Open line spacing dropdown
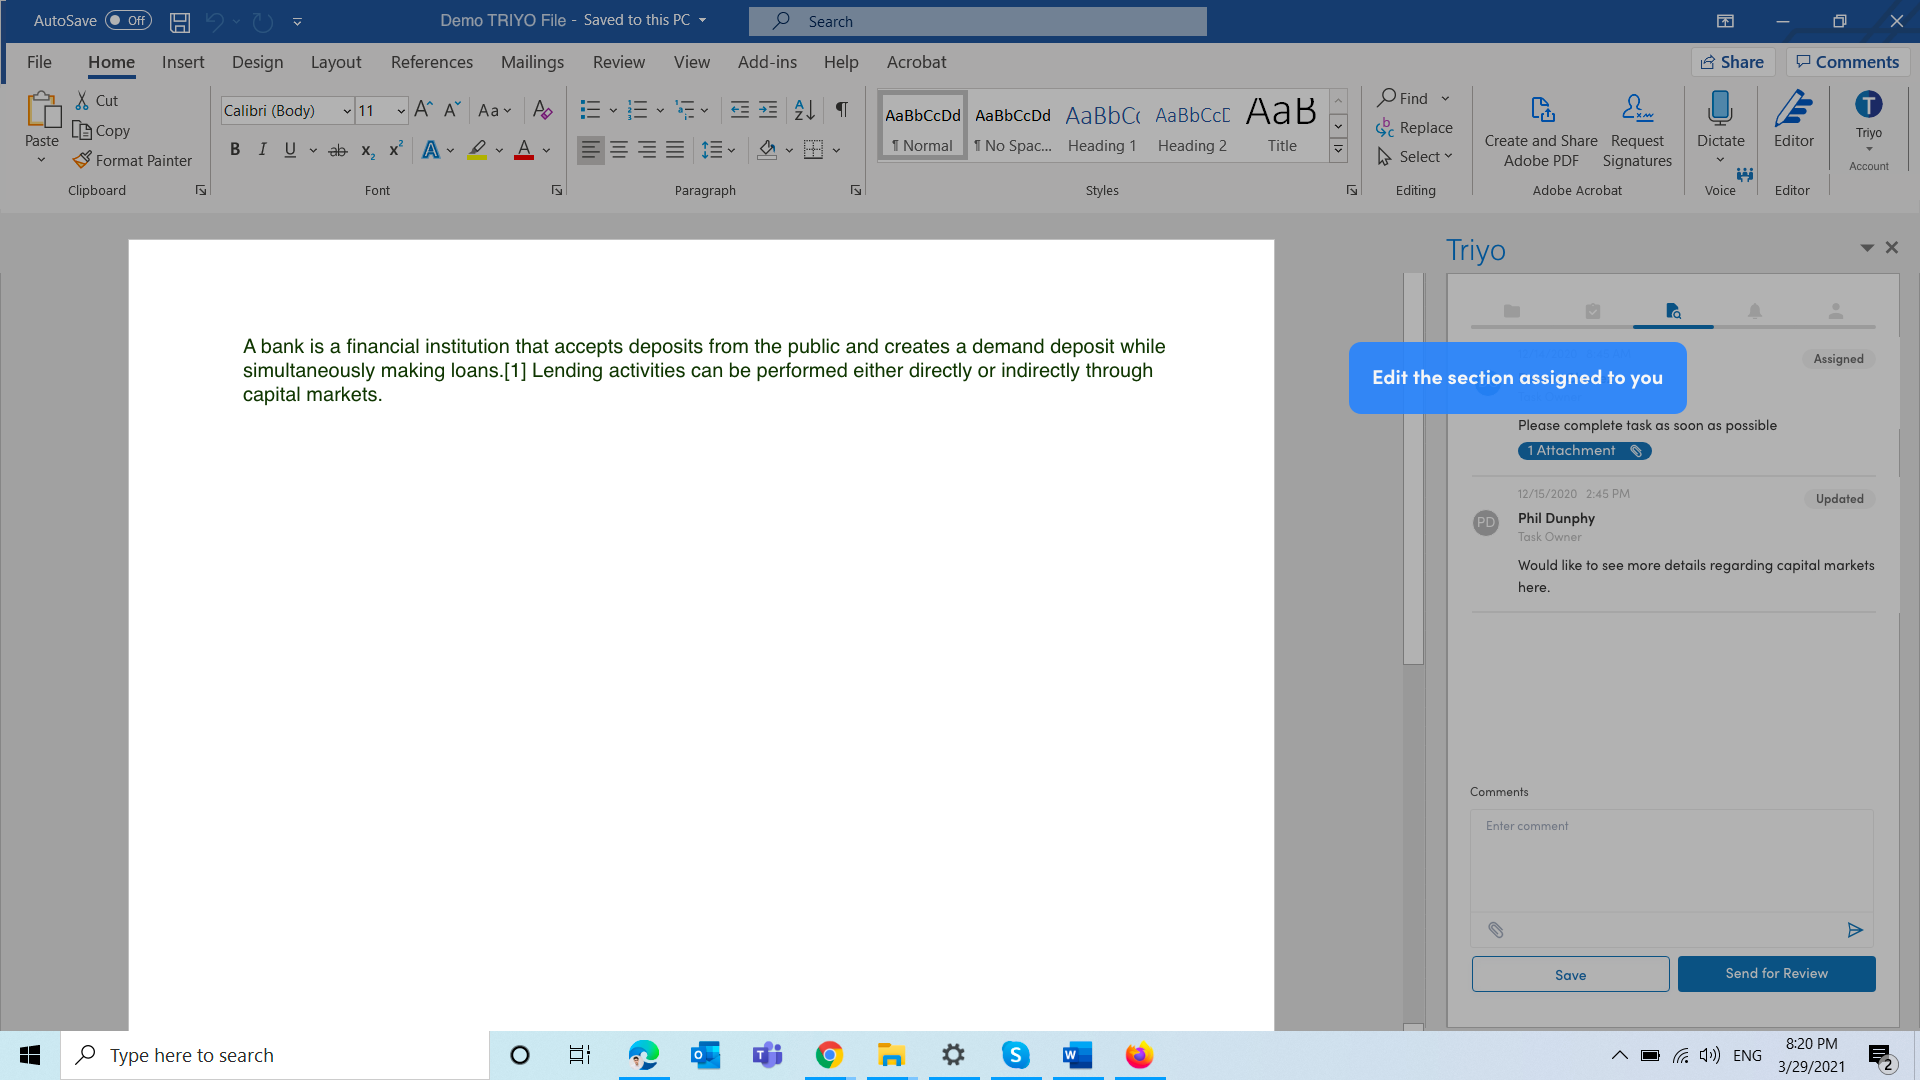1920x1080 pixels. (732, 150)
